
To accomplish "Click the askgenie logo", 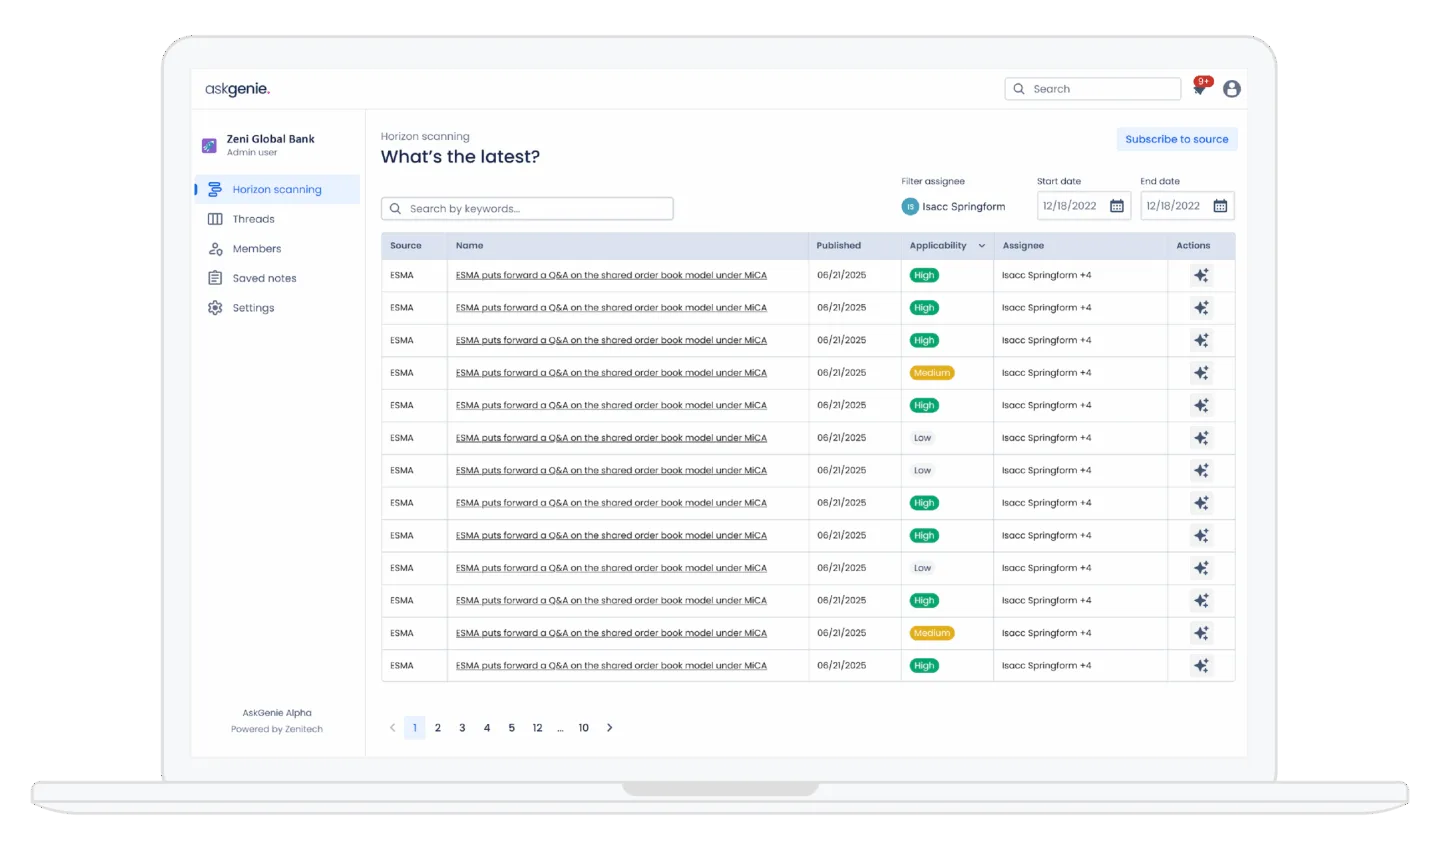I will 237,89.
